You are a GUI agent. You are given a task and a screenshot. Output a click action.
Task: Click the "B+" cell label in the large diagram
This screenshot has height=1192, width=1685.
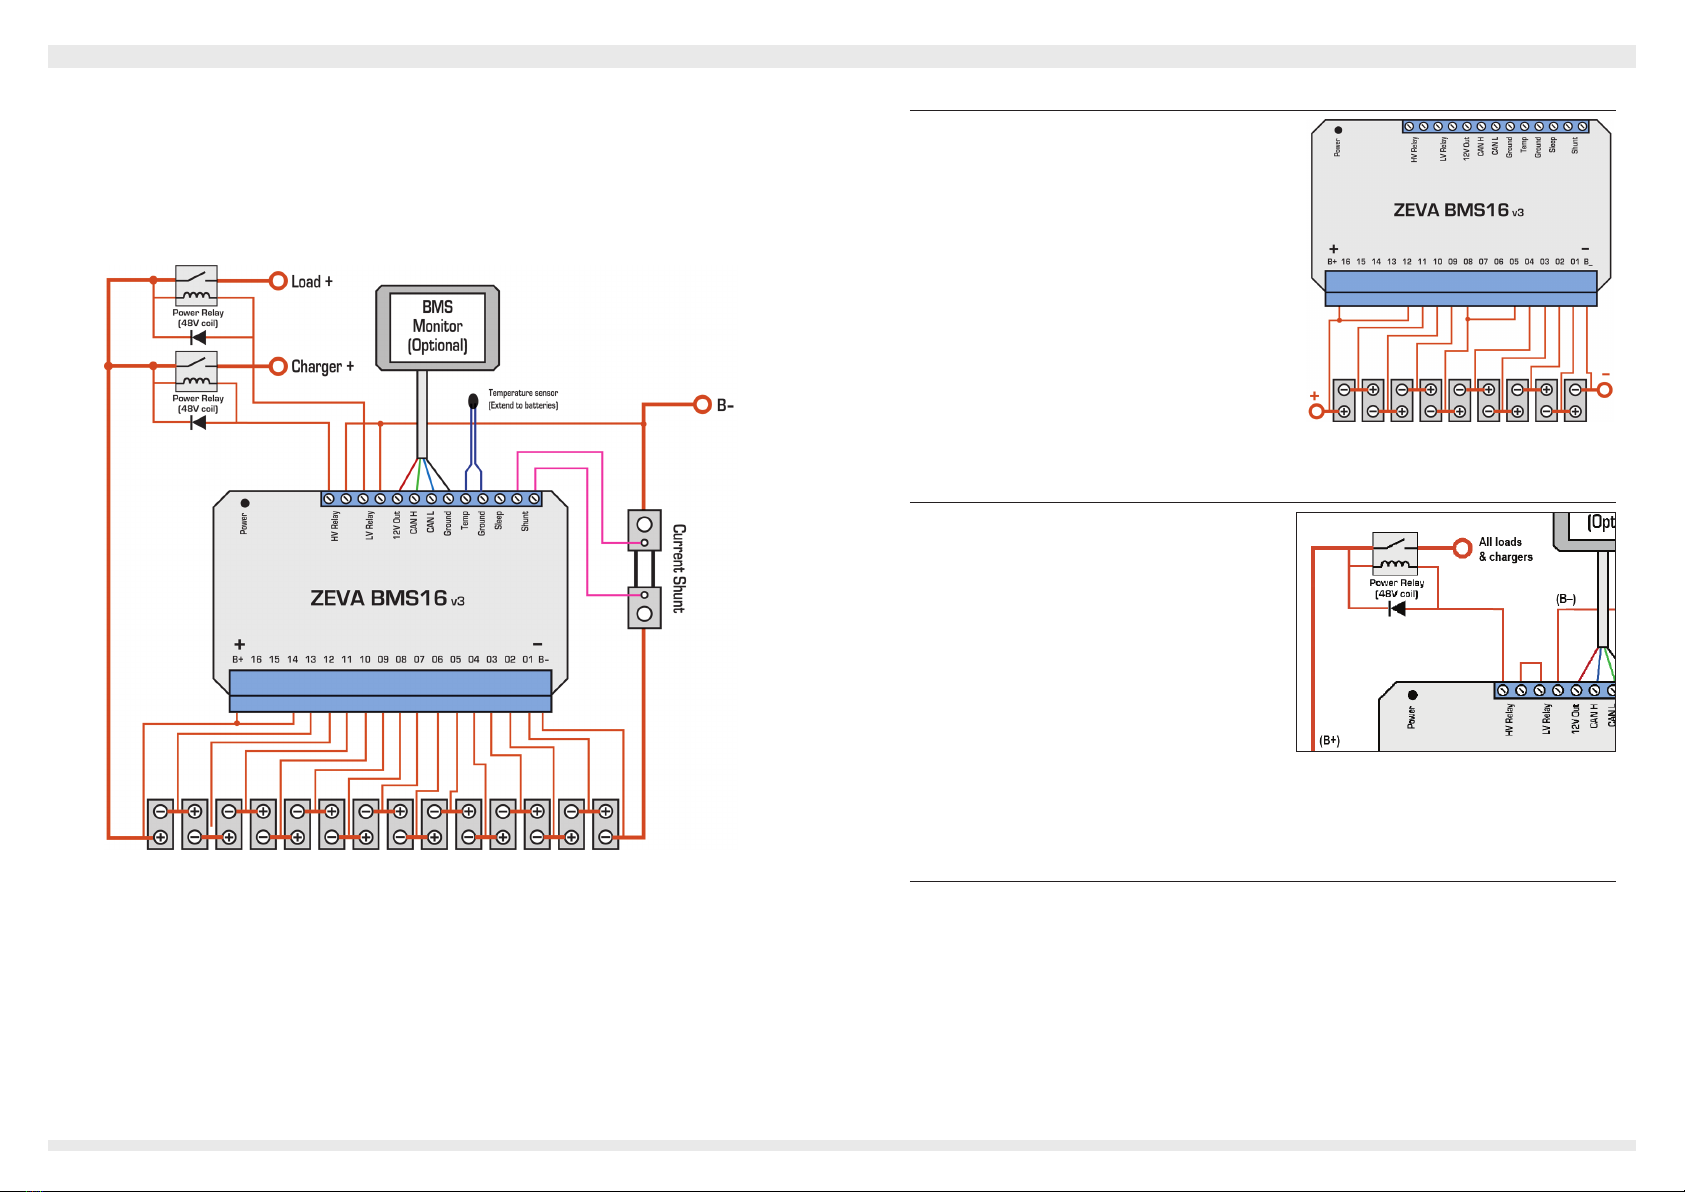[x=238, y=660]
